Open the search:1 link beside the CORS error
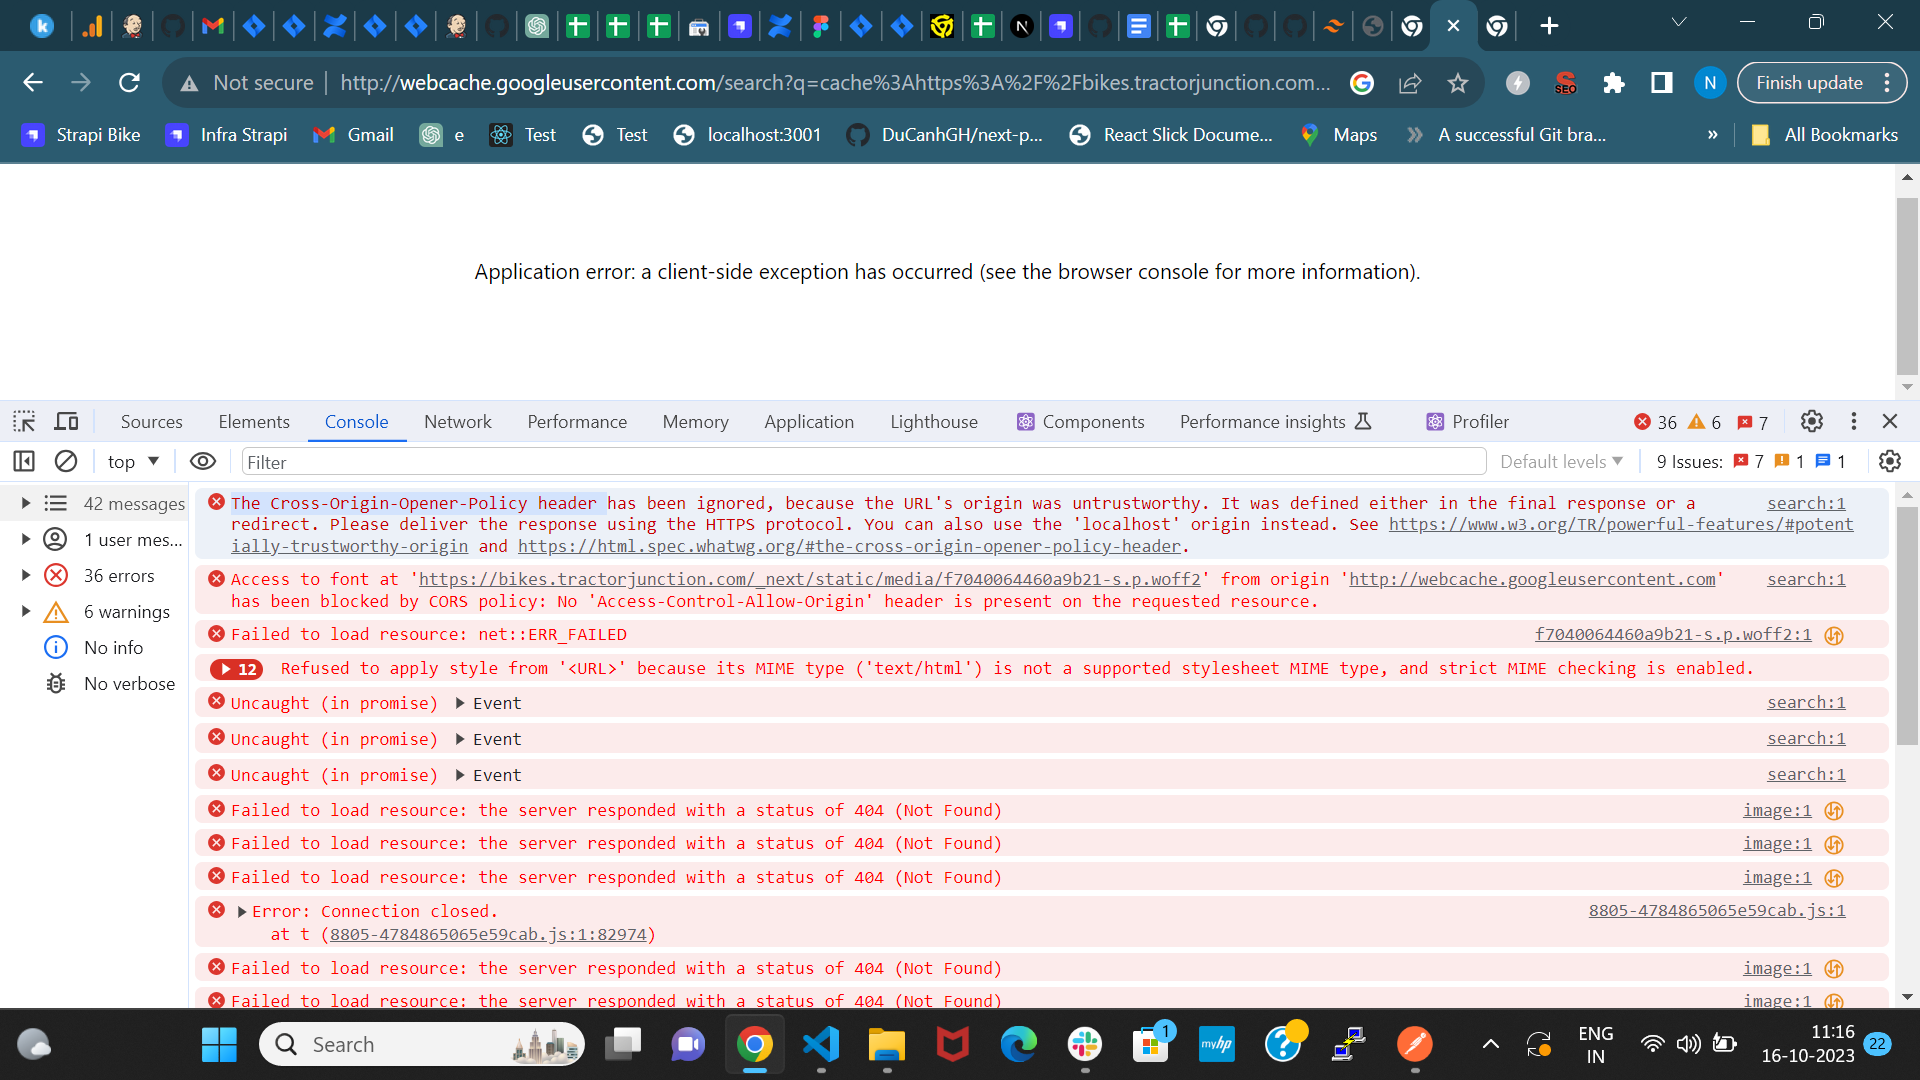This screenshot has width=1920, height=1080. (1806, 579)
